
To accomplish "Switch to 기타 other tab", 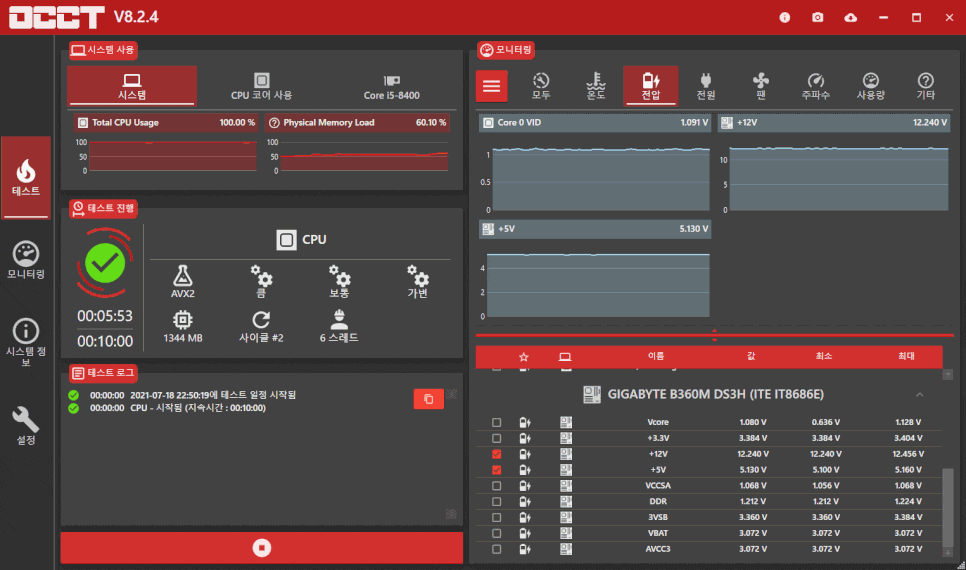I will click(x=925, y=86).
